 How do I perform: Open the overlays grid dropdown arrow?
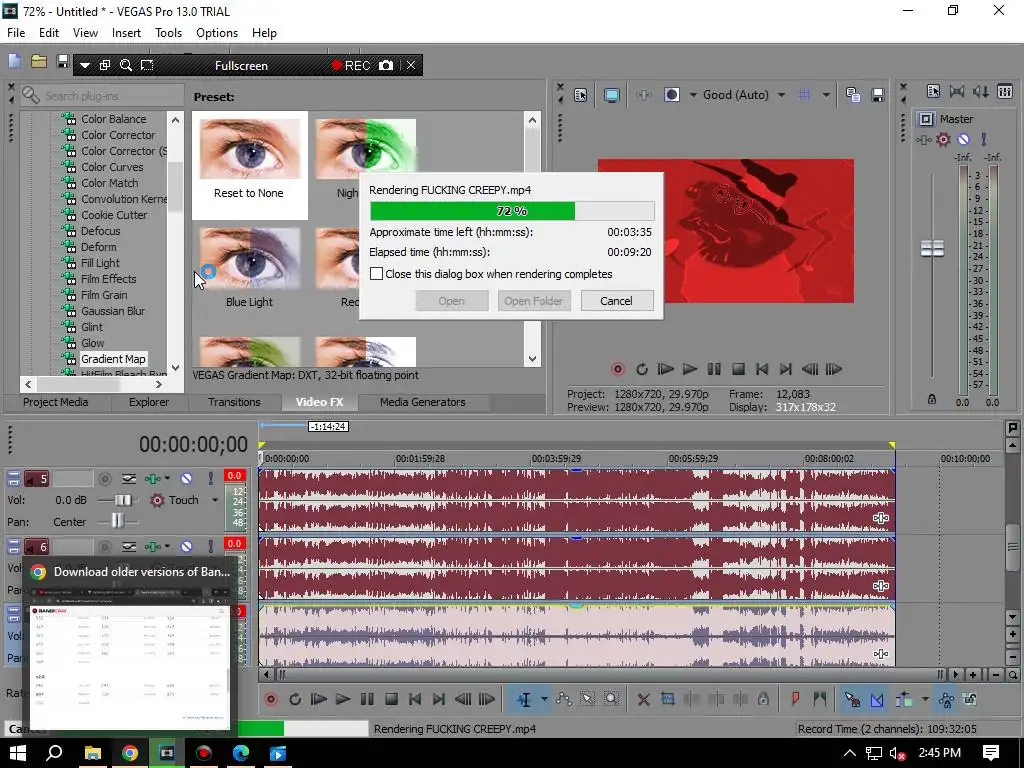[825, 95]
